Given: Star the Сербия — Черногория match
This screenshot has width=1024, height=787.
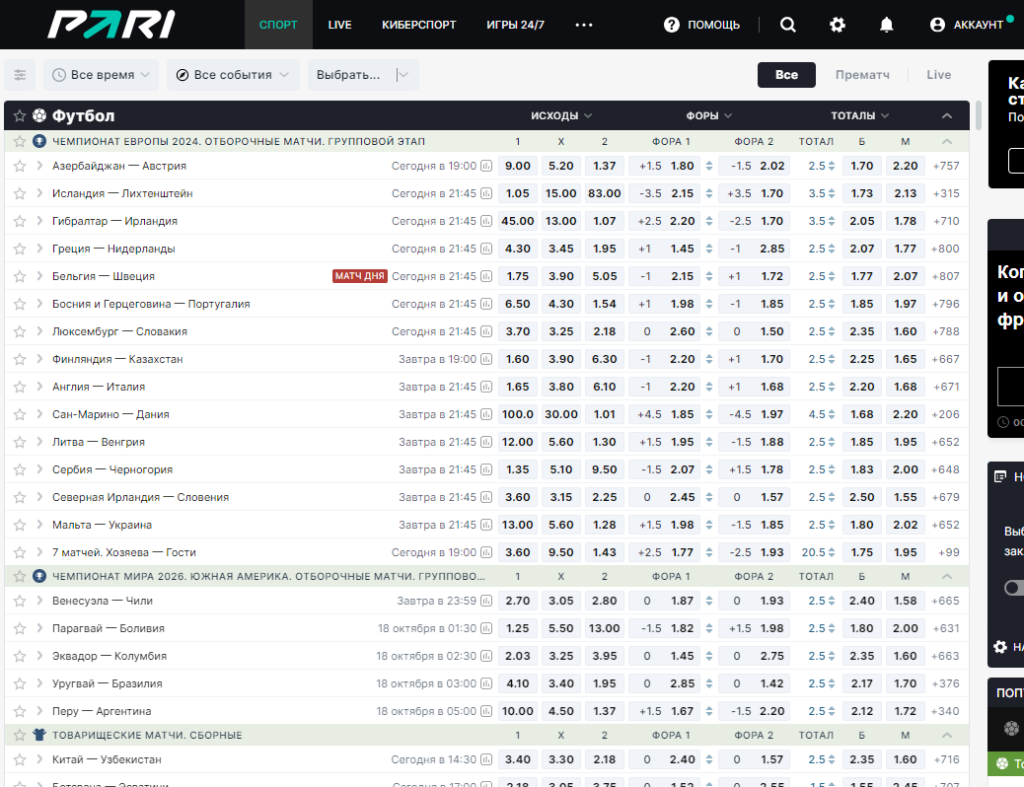Looking at the screenshot, I should [x=20, y=470].
